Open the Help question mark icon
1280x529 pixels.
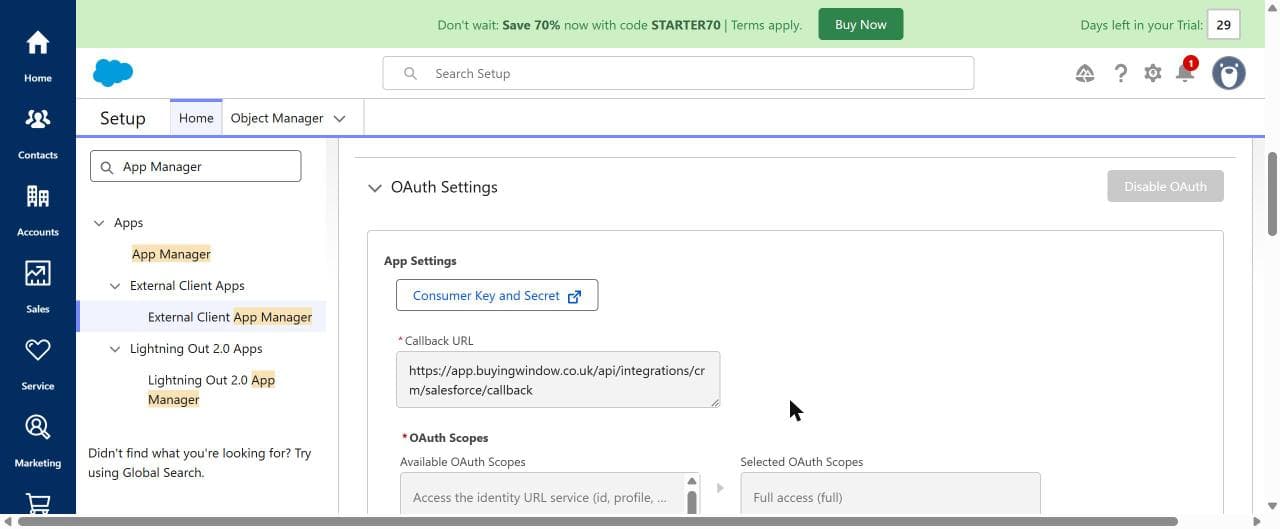[x=1120, y=73]
